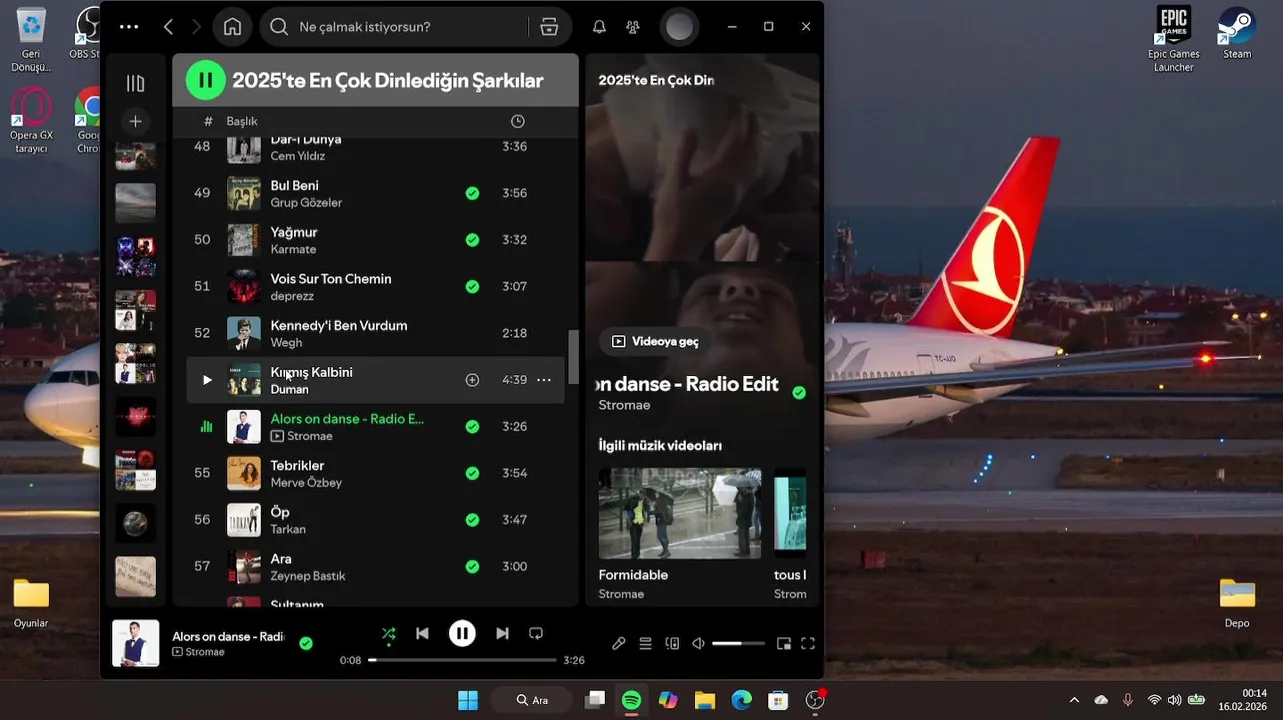The image size is (1283, 720).
Task: Add Kırmış Kalbini to Liked Songs
Action: (472, 380)
